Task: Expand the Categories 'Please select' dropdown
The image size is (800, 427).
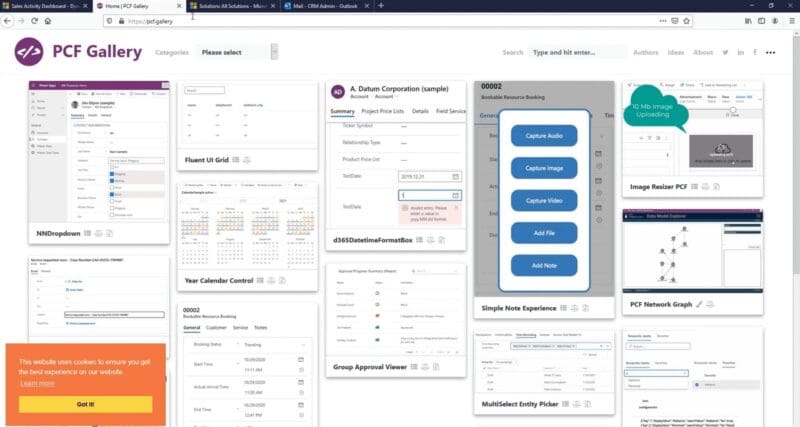Action: 238,52
